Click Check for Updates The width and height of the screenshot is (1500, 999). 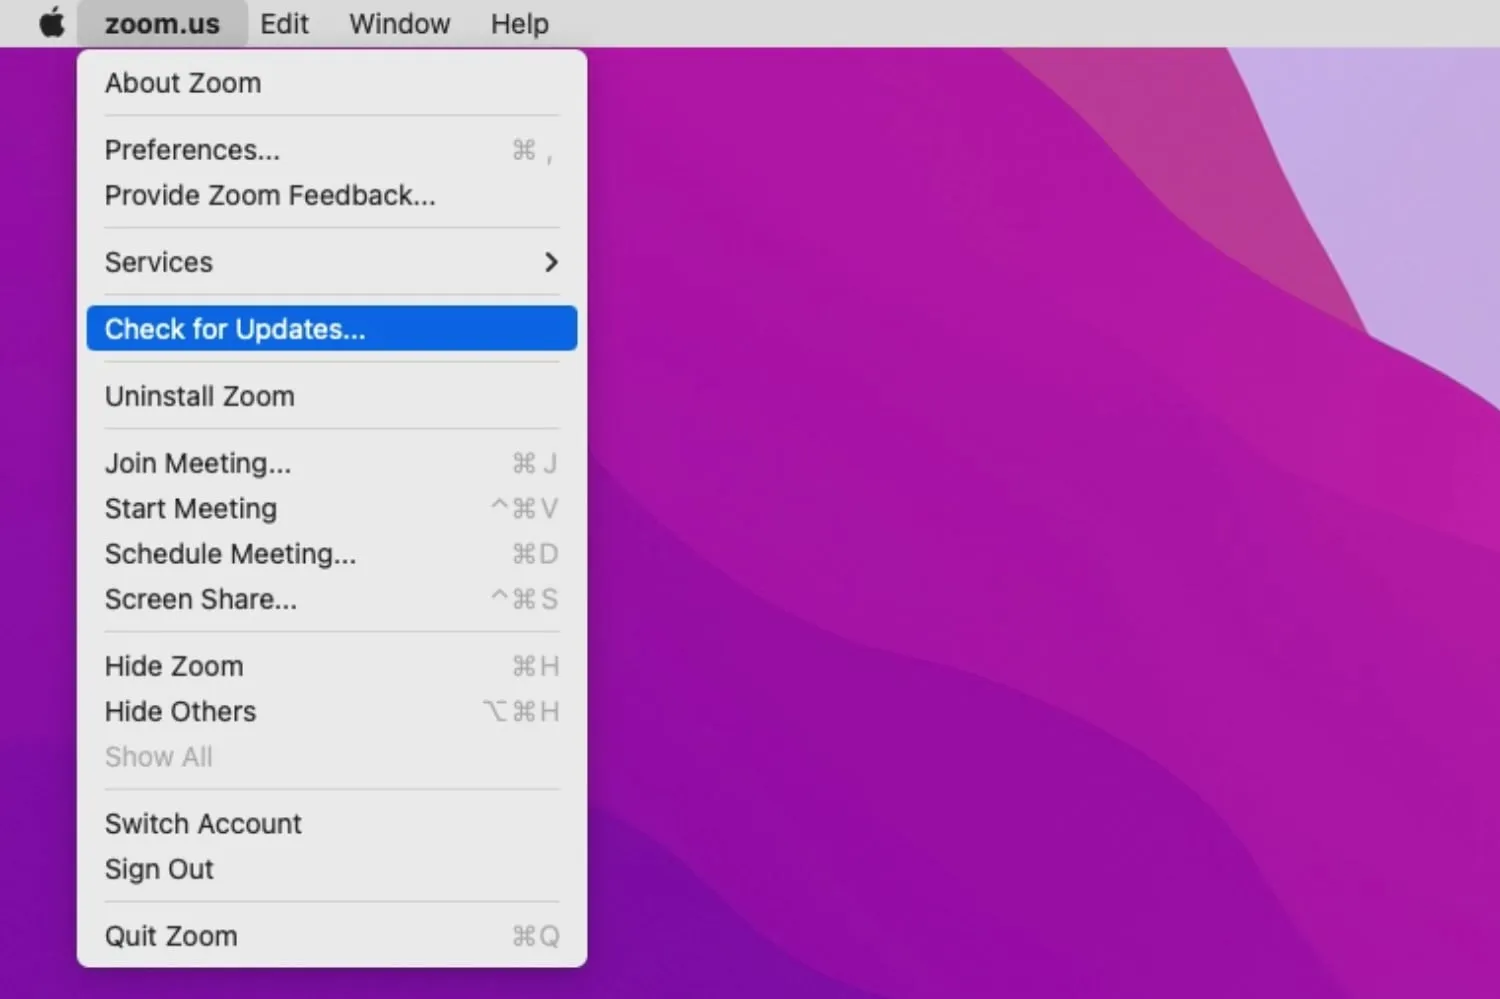[235, 329]
